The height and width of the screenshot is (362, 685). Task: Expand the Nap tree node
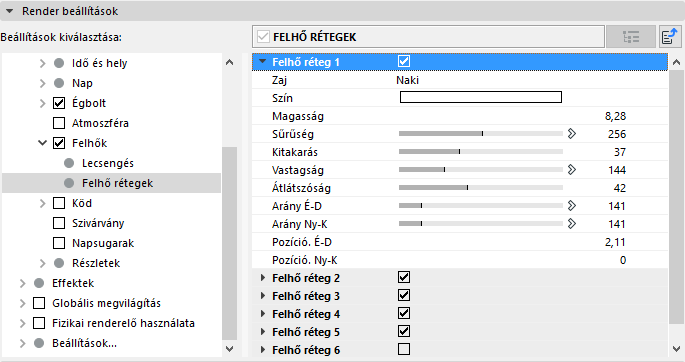point(42,83)
